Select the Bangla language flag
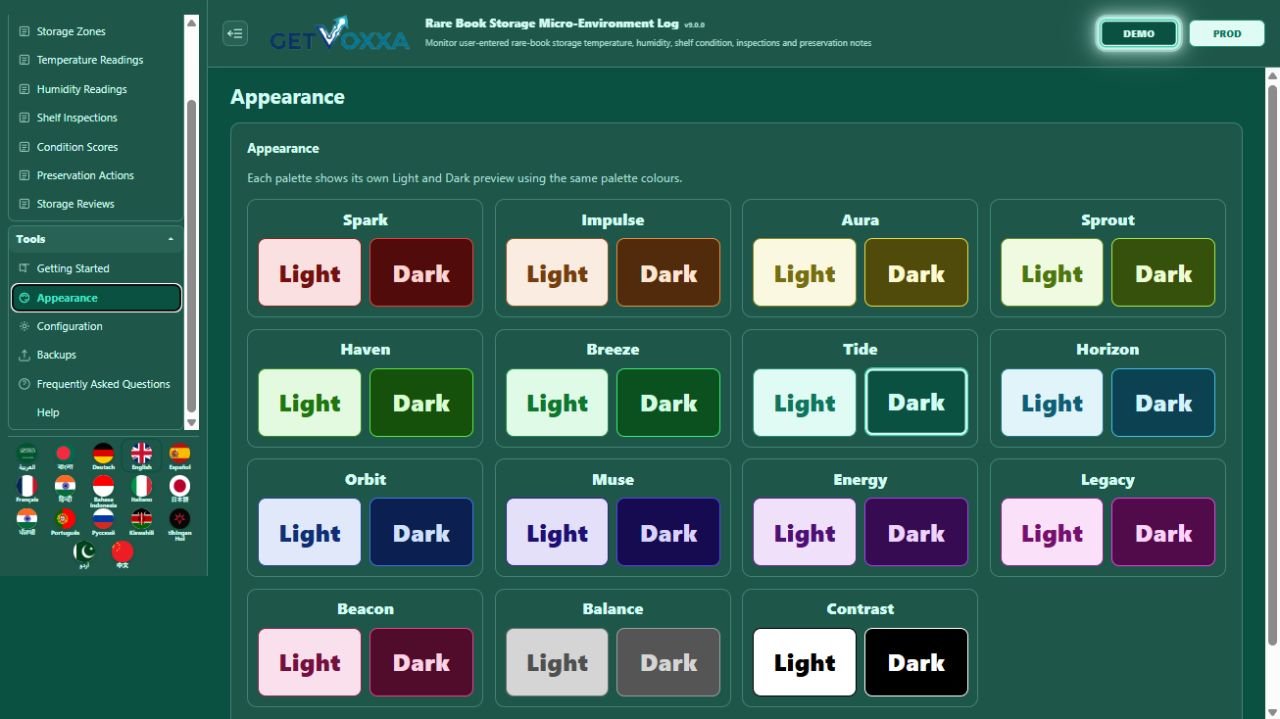This screenshot has height=719, width=1280. point(65,457)
